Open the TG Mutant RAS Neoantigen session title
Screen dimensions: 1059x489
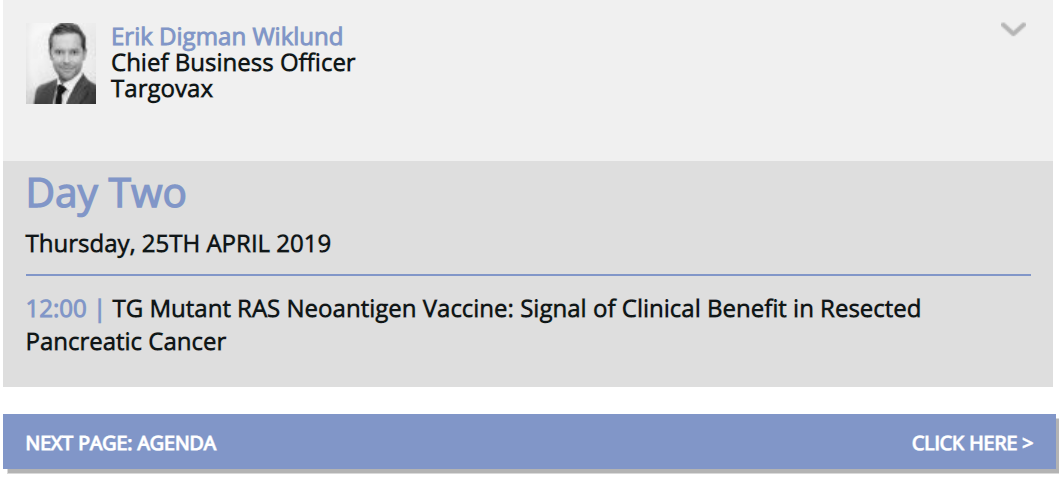click(x=473, y=325)
